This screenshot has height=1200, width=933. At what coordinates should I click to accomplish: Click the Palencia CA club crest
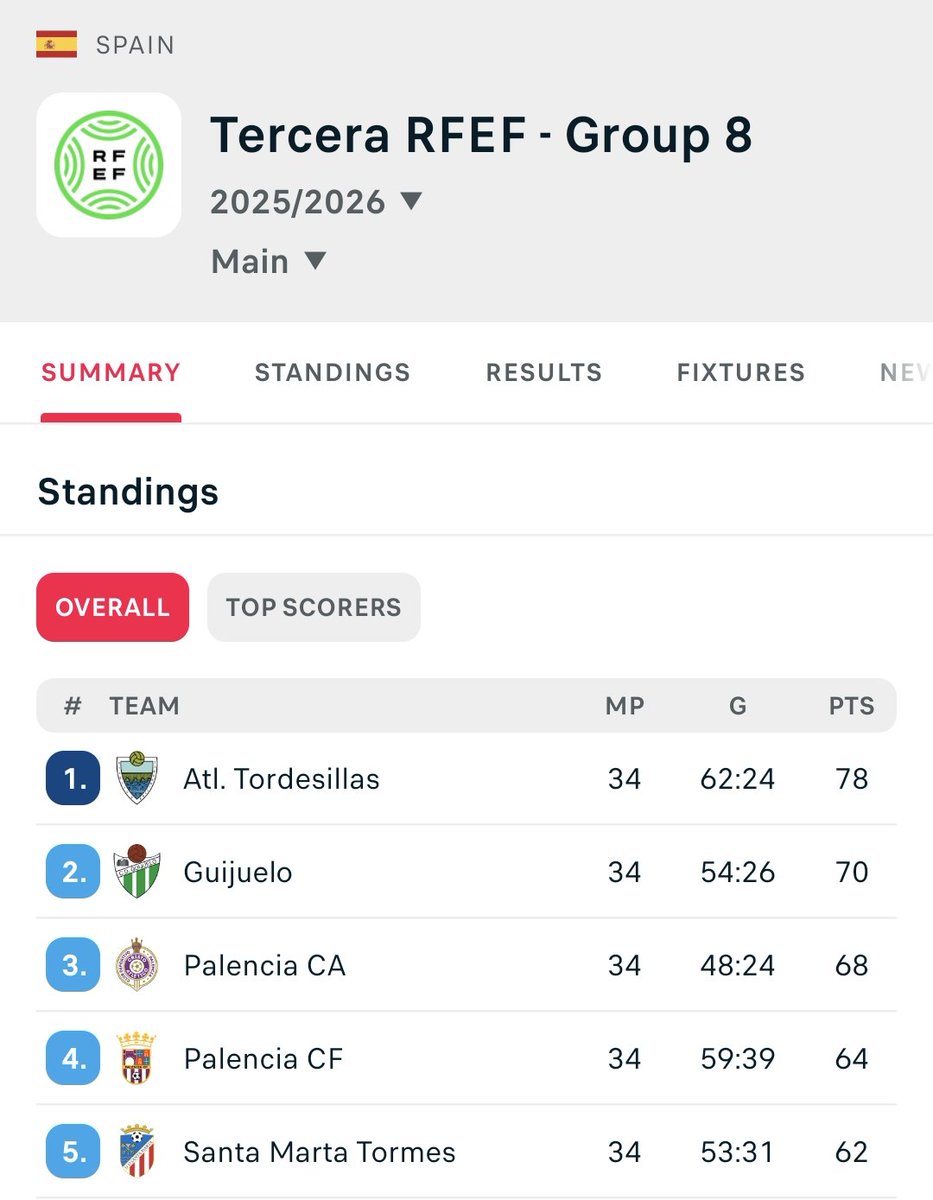[137, 965]
